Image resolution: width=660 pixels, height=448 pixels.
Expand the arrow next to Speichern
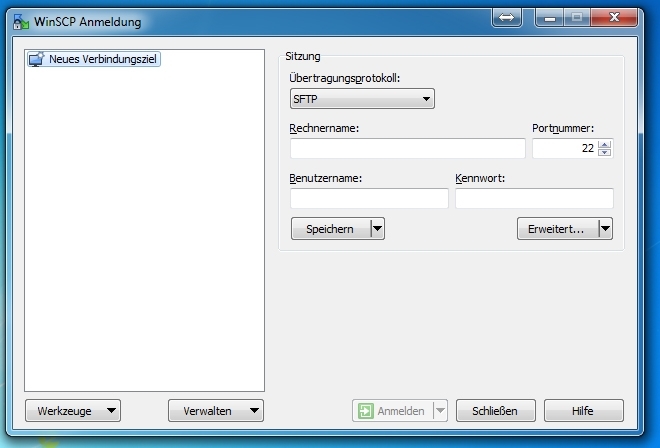coord(377,229)
